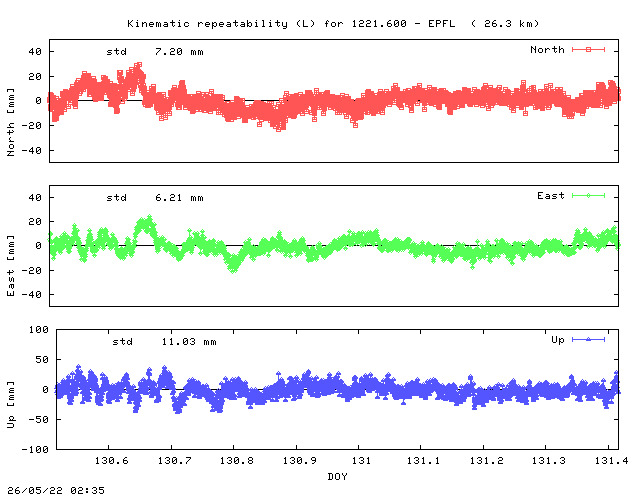Click the x-axis tick label '131'
This screenshot has height=496, width=640.
pyautogui.click(x=361, y=460)
